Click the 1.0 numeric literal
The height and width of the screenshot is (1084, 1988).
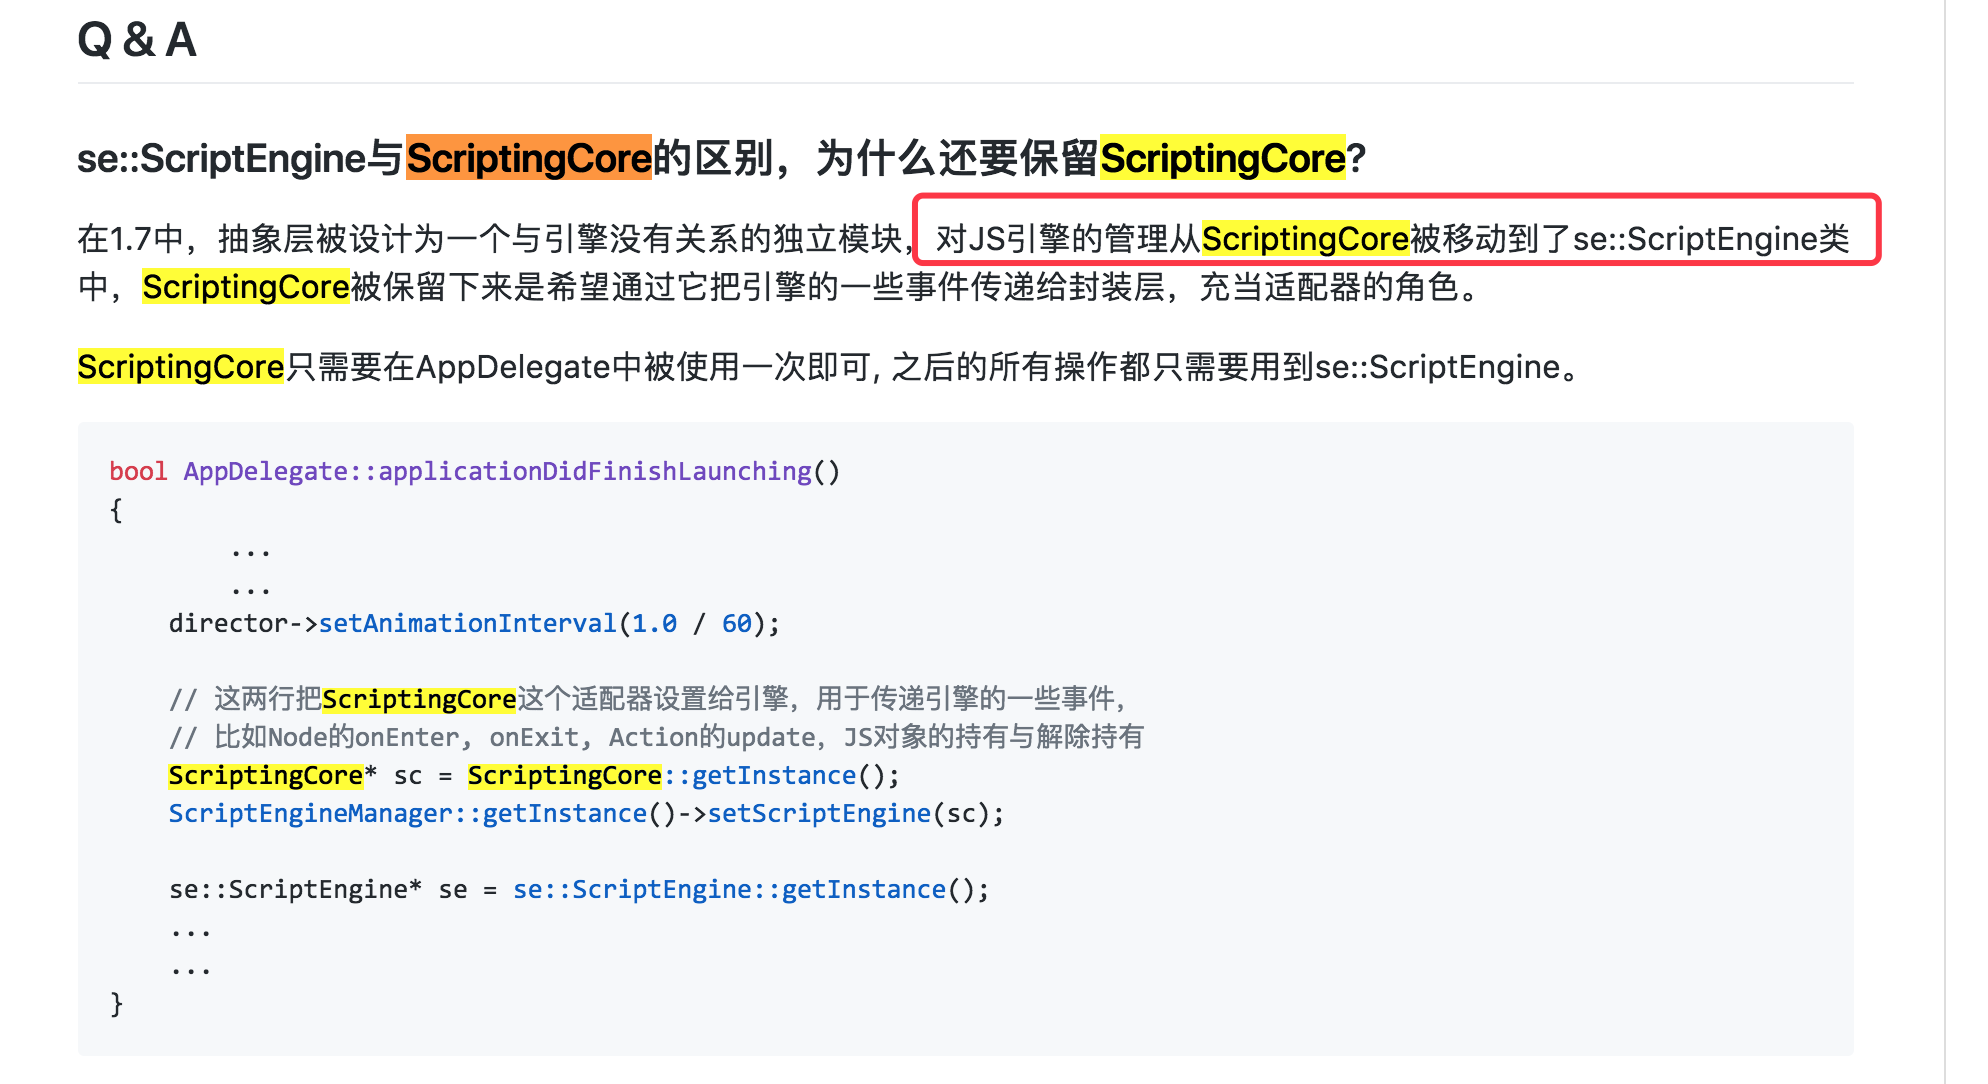(654, 623)
